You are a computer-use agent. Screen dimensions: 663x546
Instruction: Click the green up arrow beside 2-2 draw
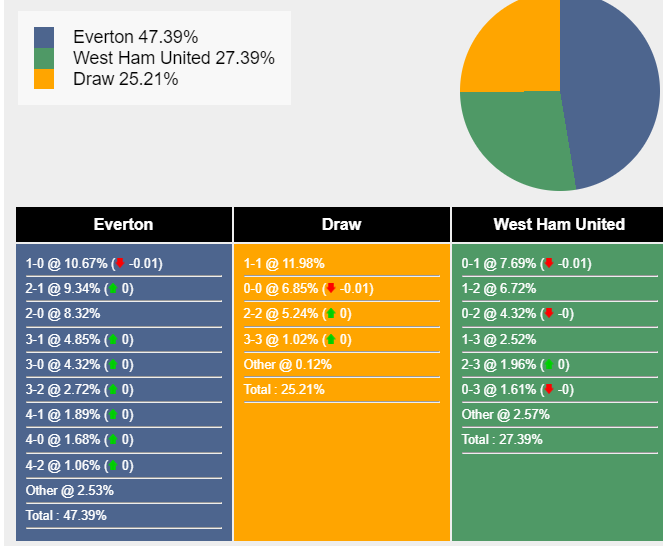click(331, 314)
